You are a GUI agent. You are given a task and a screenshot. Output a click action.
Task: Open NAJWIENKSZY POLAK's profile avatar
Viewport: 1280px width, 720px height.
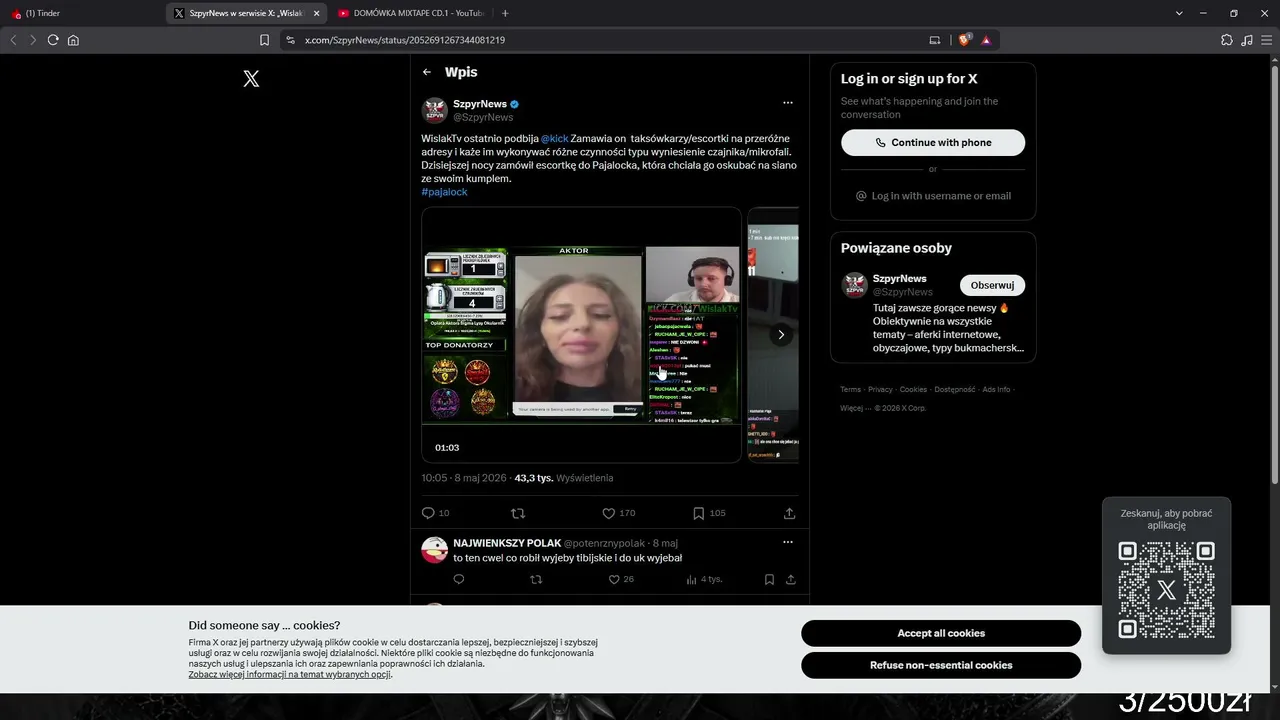coord(434,550)
